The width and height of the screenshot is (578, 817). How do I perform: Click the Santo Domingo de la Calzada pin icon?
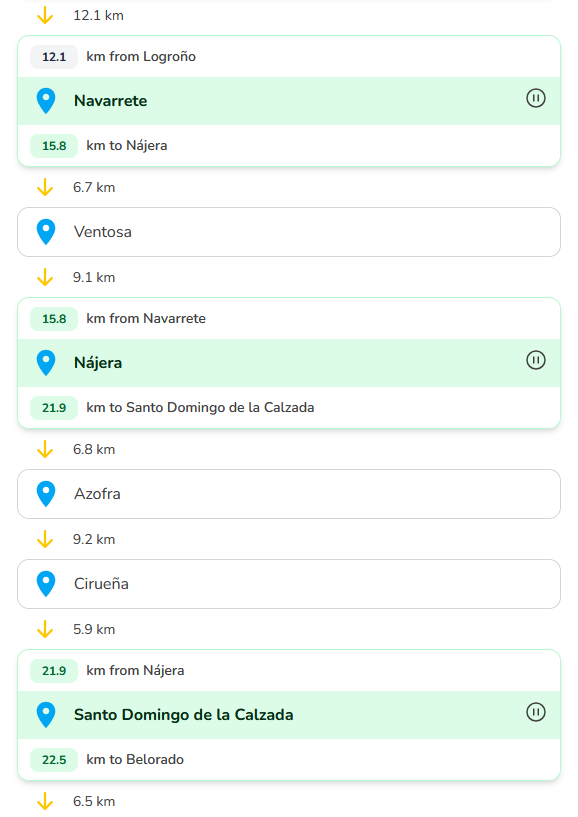(45, 714)
